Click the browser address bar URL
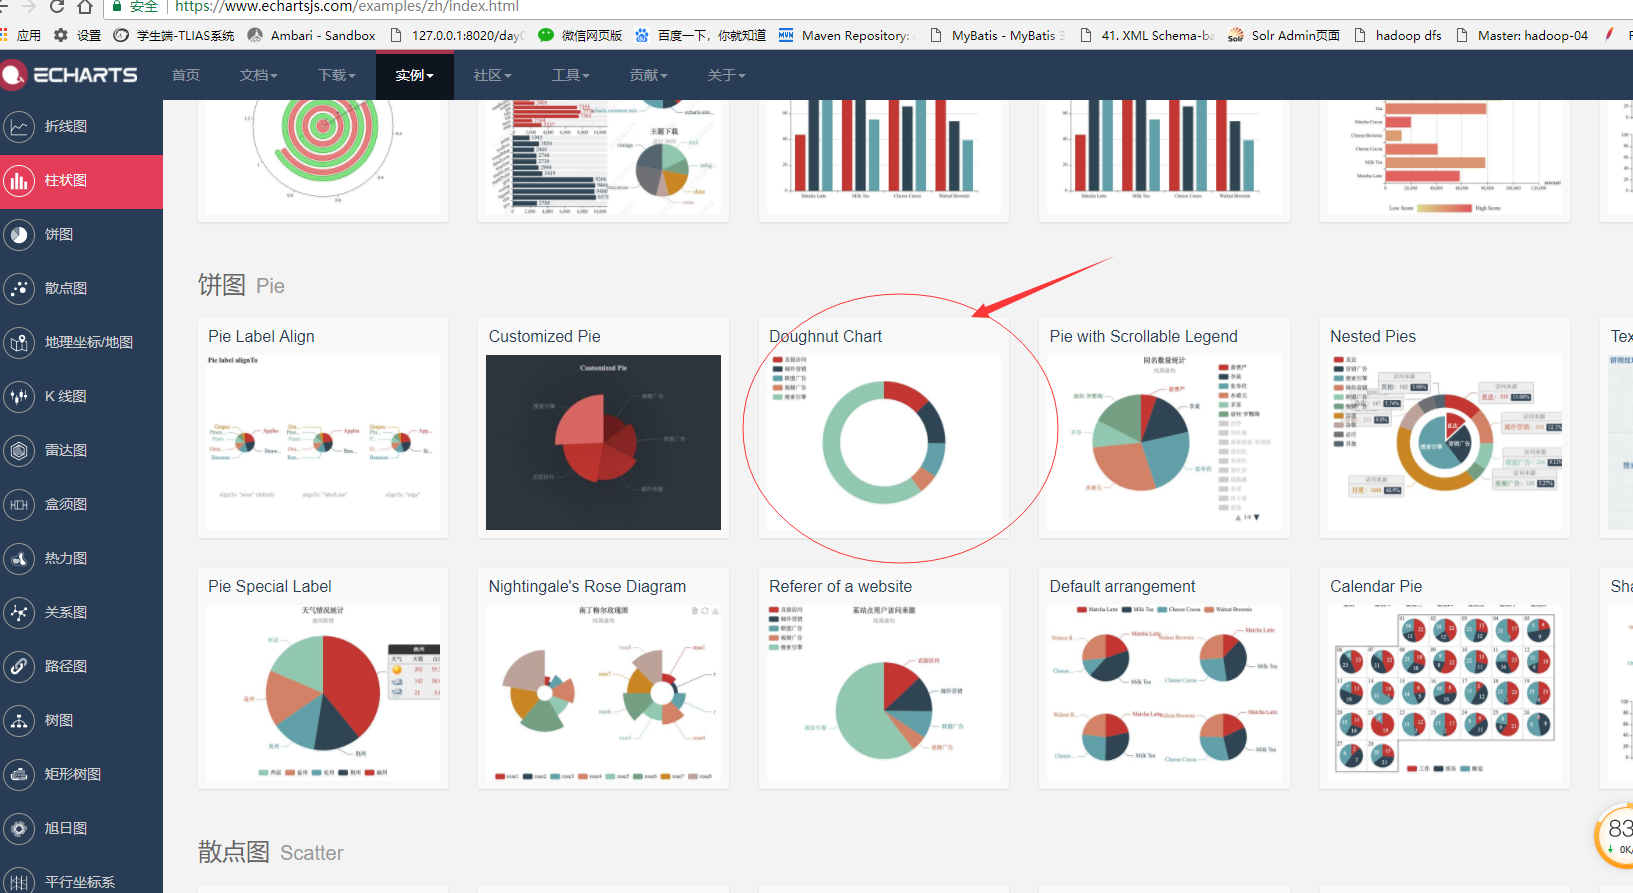This screenshot has height=893, width=1633. pos(347,6)
